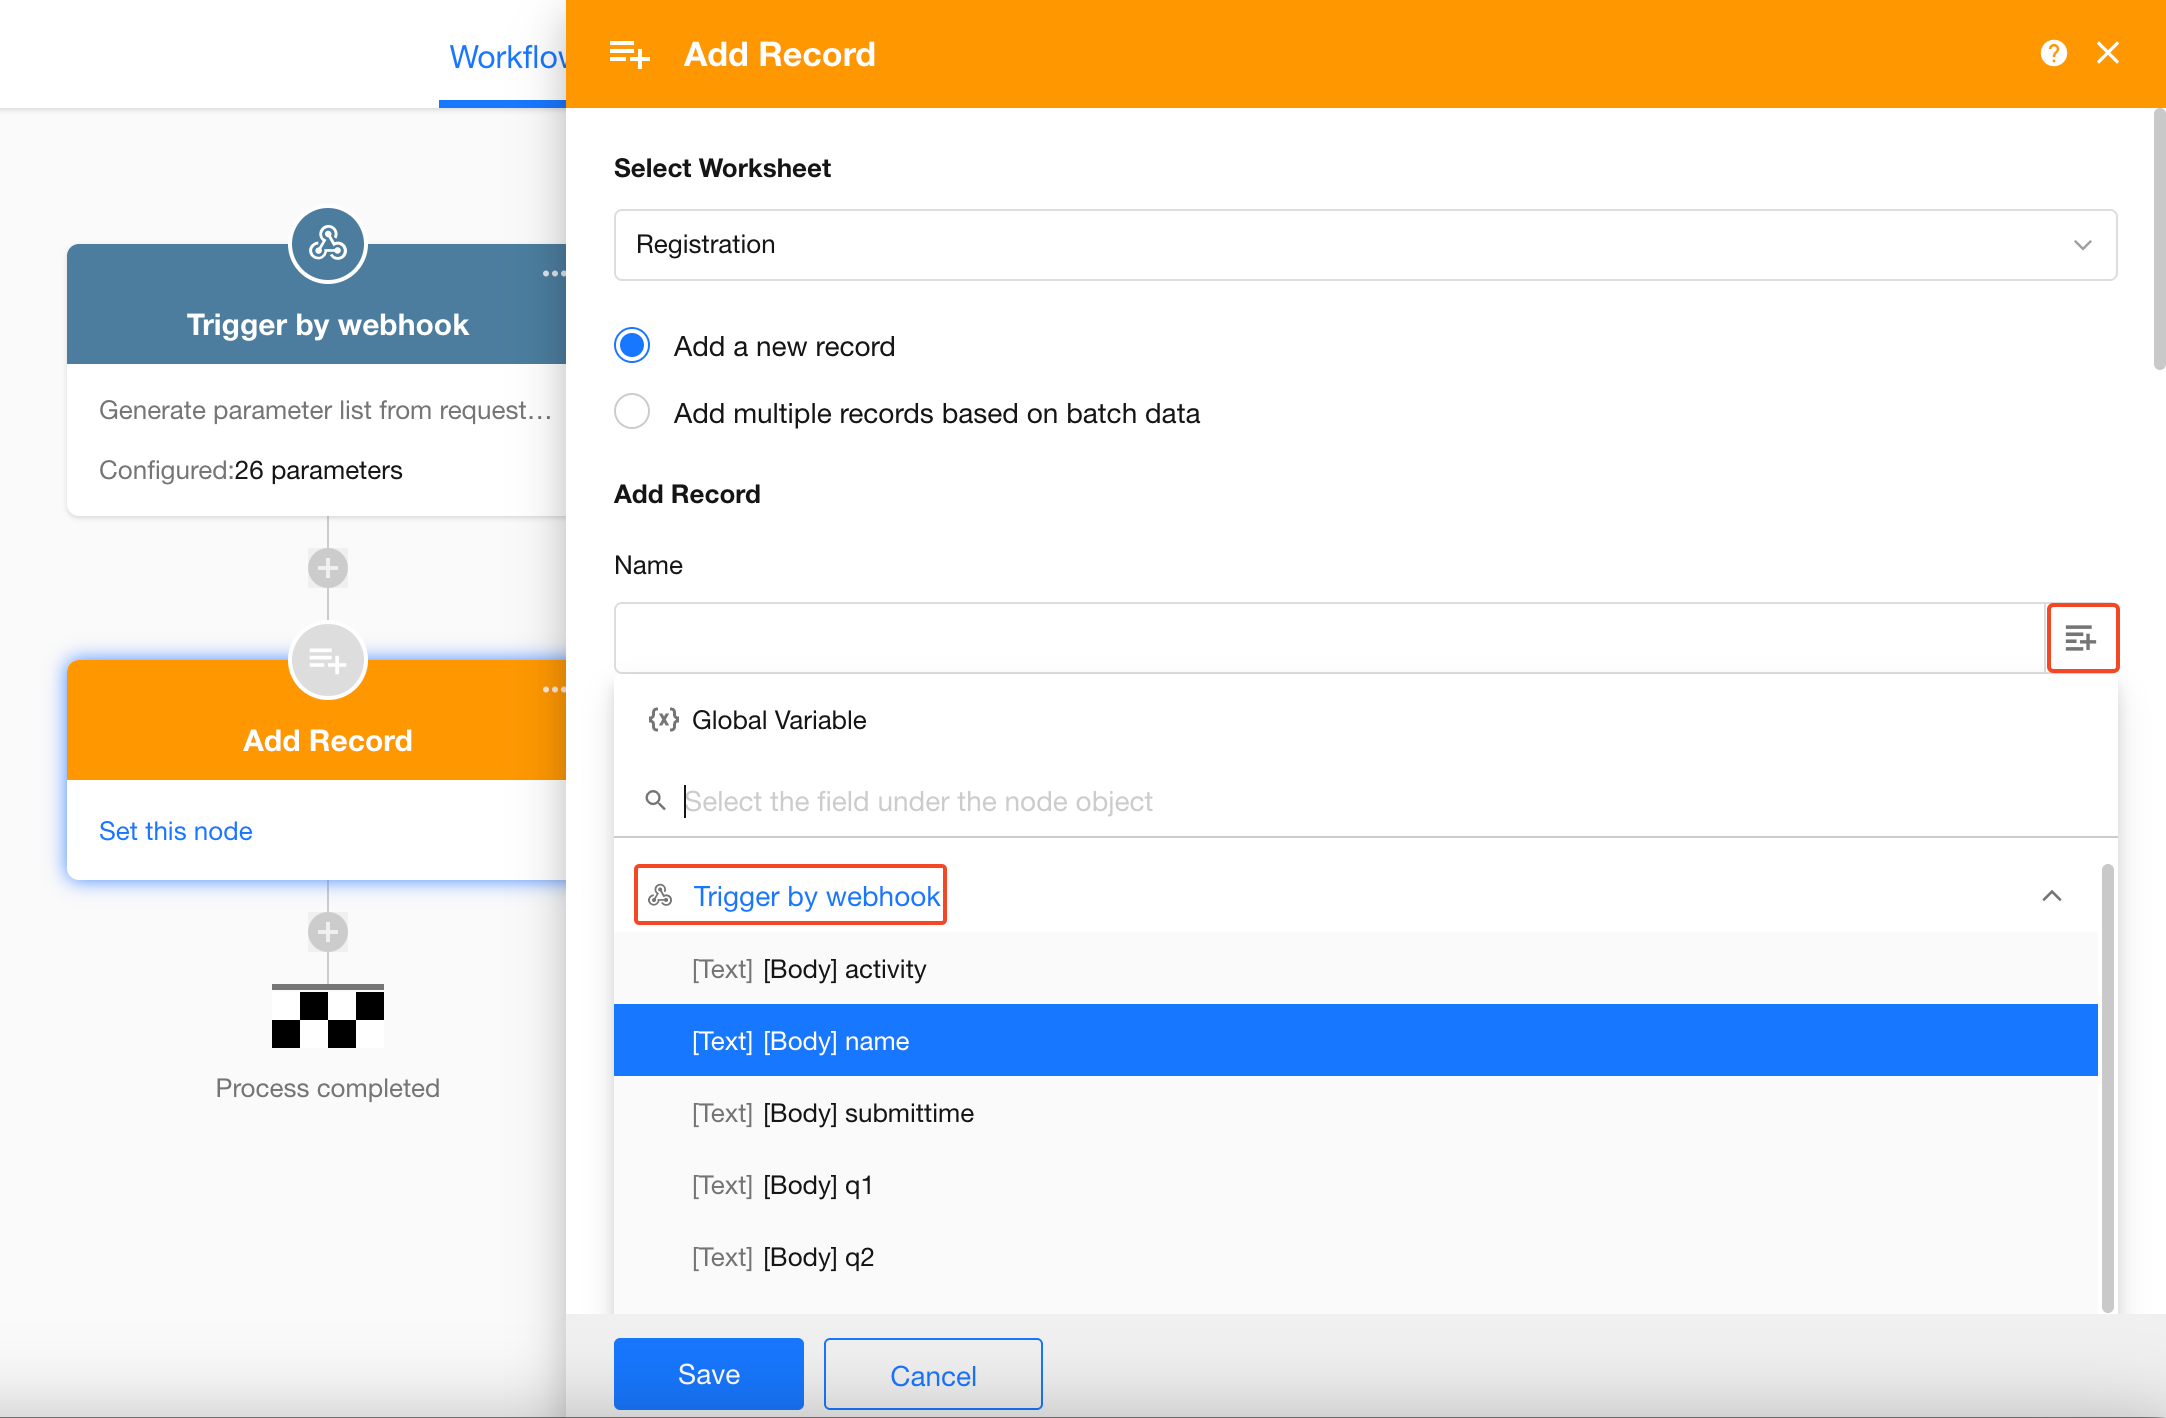Screen dimensions: 2166x1418
Task: Close the Add Record panel
Action: click(x=2107, y=53)
